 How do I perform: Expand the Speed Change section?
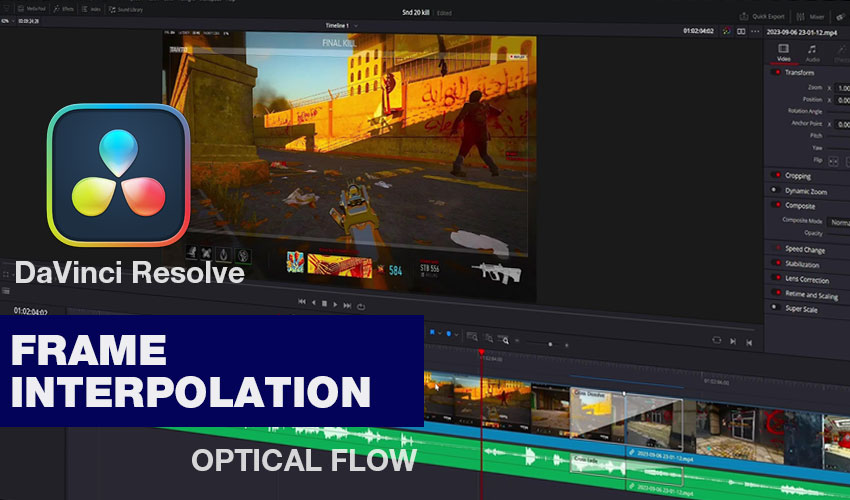[x=805, y=249]
